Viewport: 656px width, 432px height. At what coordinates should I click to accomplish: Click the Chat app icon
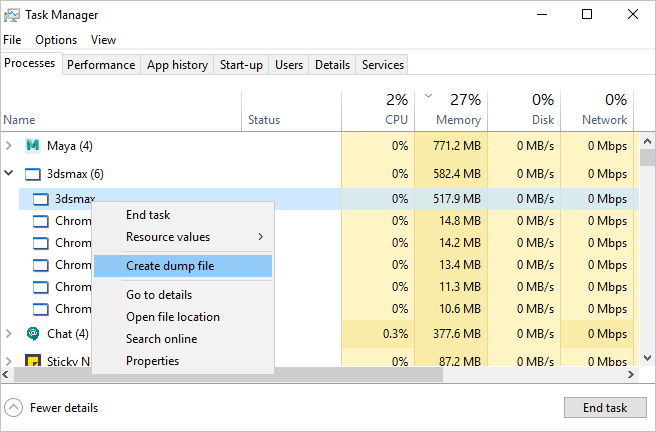coord(33,334)
